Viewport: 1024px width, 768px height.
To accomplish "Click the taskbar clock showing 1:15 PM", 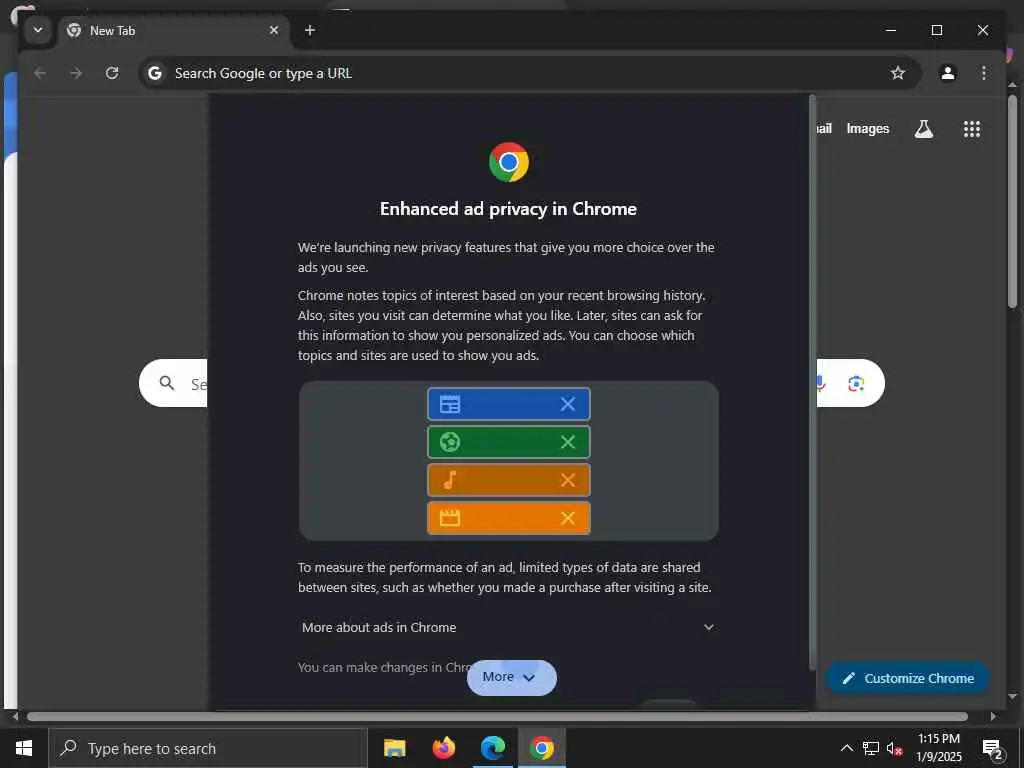I will pyautogui.click(x=938, y=748).
